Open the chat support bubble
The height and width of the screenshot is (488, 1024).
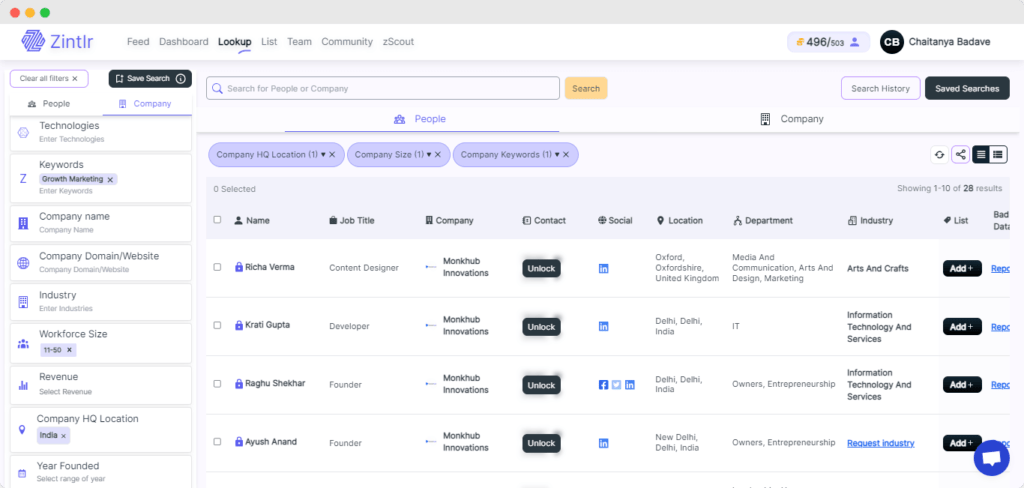pyautogui.click(x=990, y=457)
